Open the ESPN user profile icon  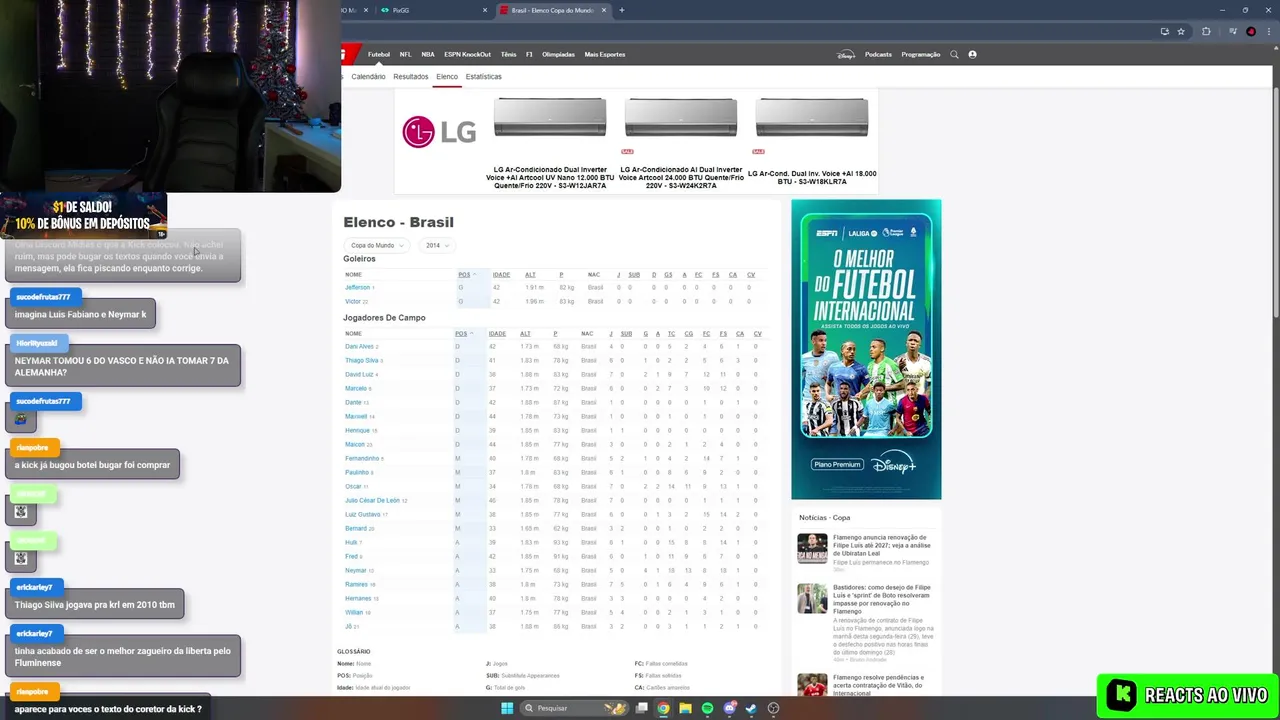click(x=972, y=54)
